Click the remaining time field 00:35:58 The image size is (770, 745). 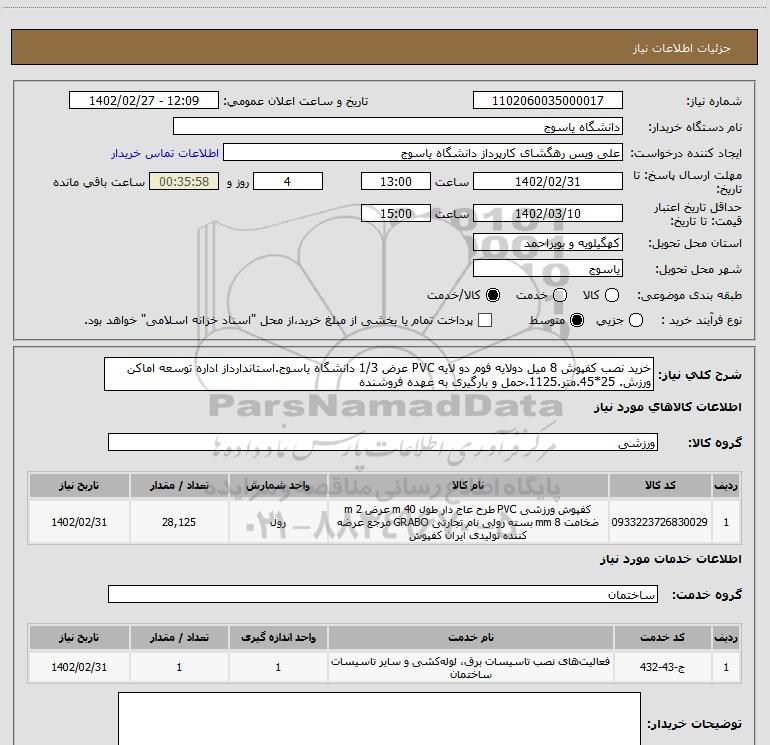pyautogui.click(x=184, y=181)
